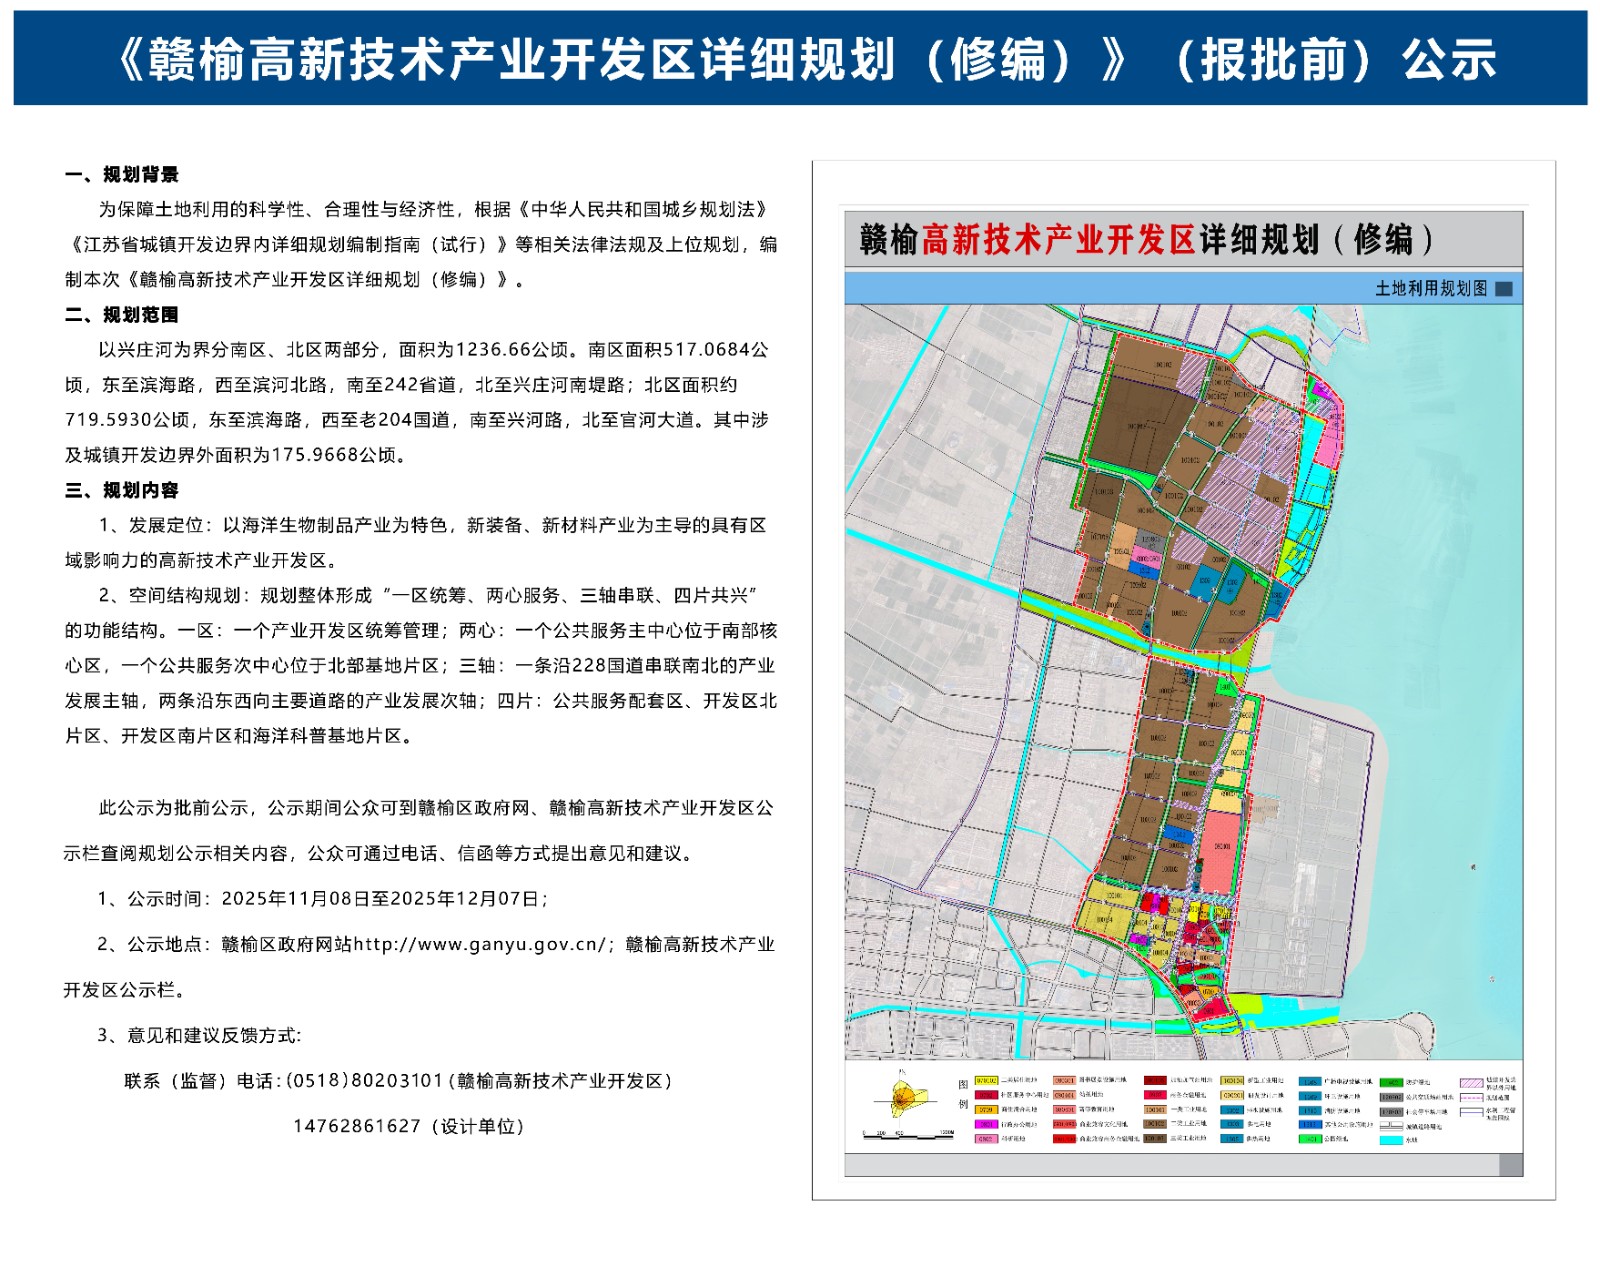Click the 14762861627 design unit number
The image size is (1600, 1272).
click(357, 1127)
